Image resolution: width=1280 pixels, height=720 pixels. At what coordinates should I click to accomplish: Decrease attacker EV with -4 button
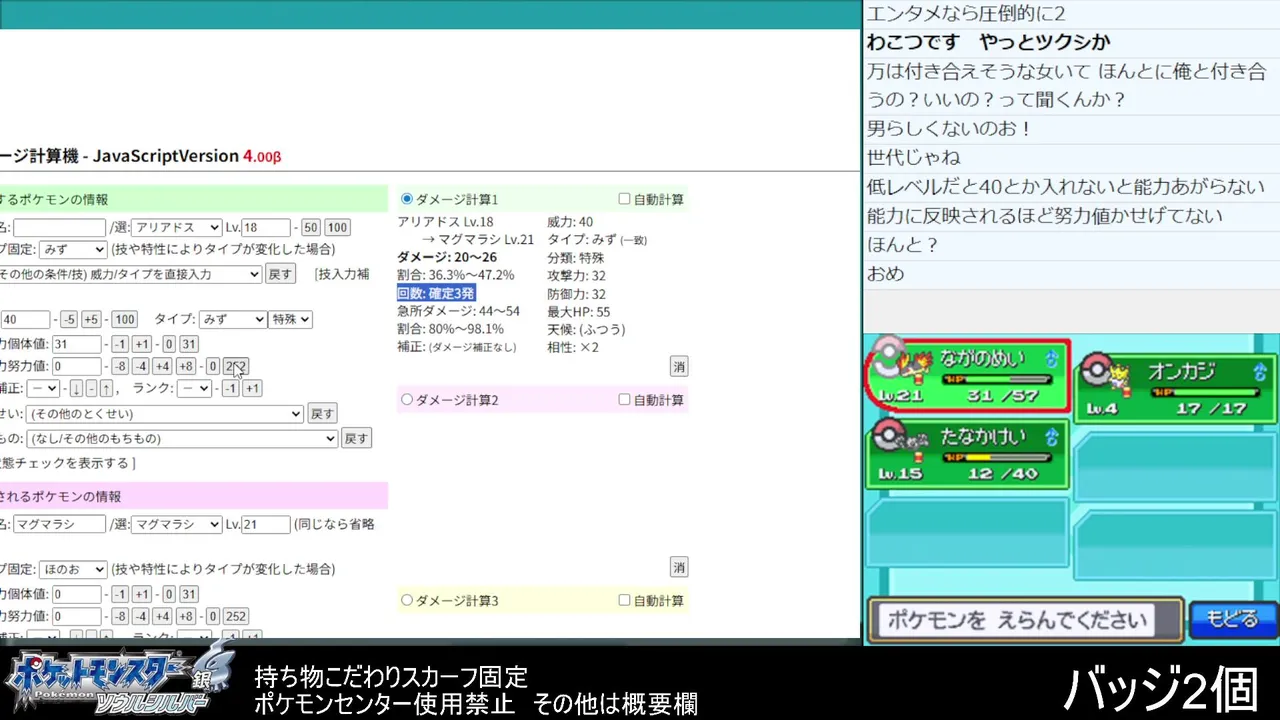pyautogui.click(x=140, y=366)
